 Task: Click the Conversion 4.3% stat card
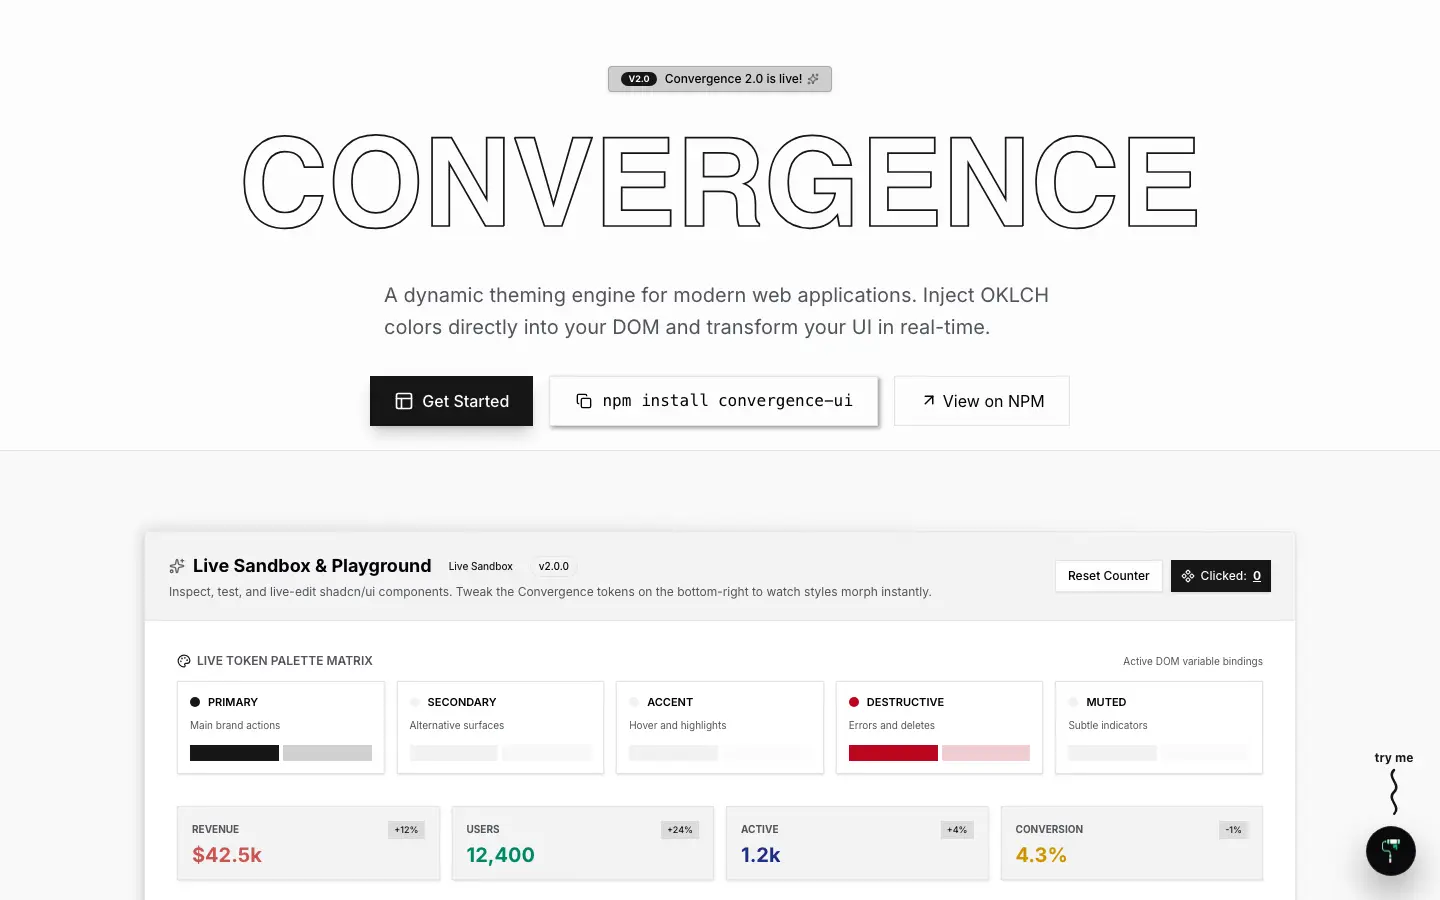(x=1132, y=843)
